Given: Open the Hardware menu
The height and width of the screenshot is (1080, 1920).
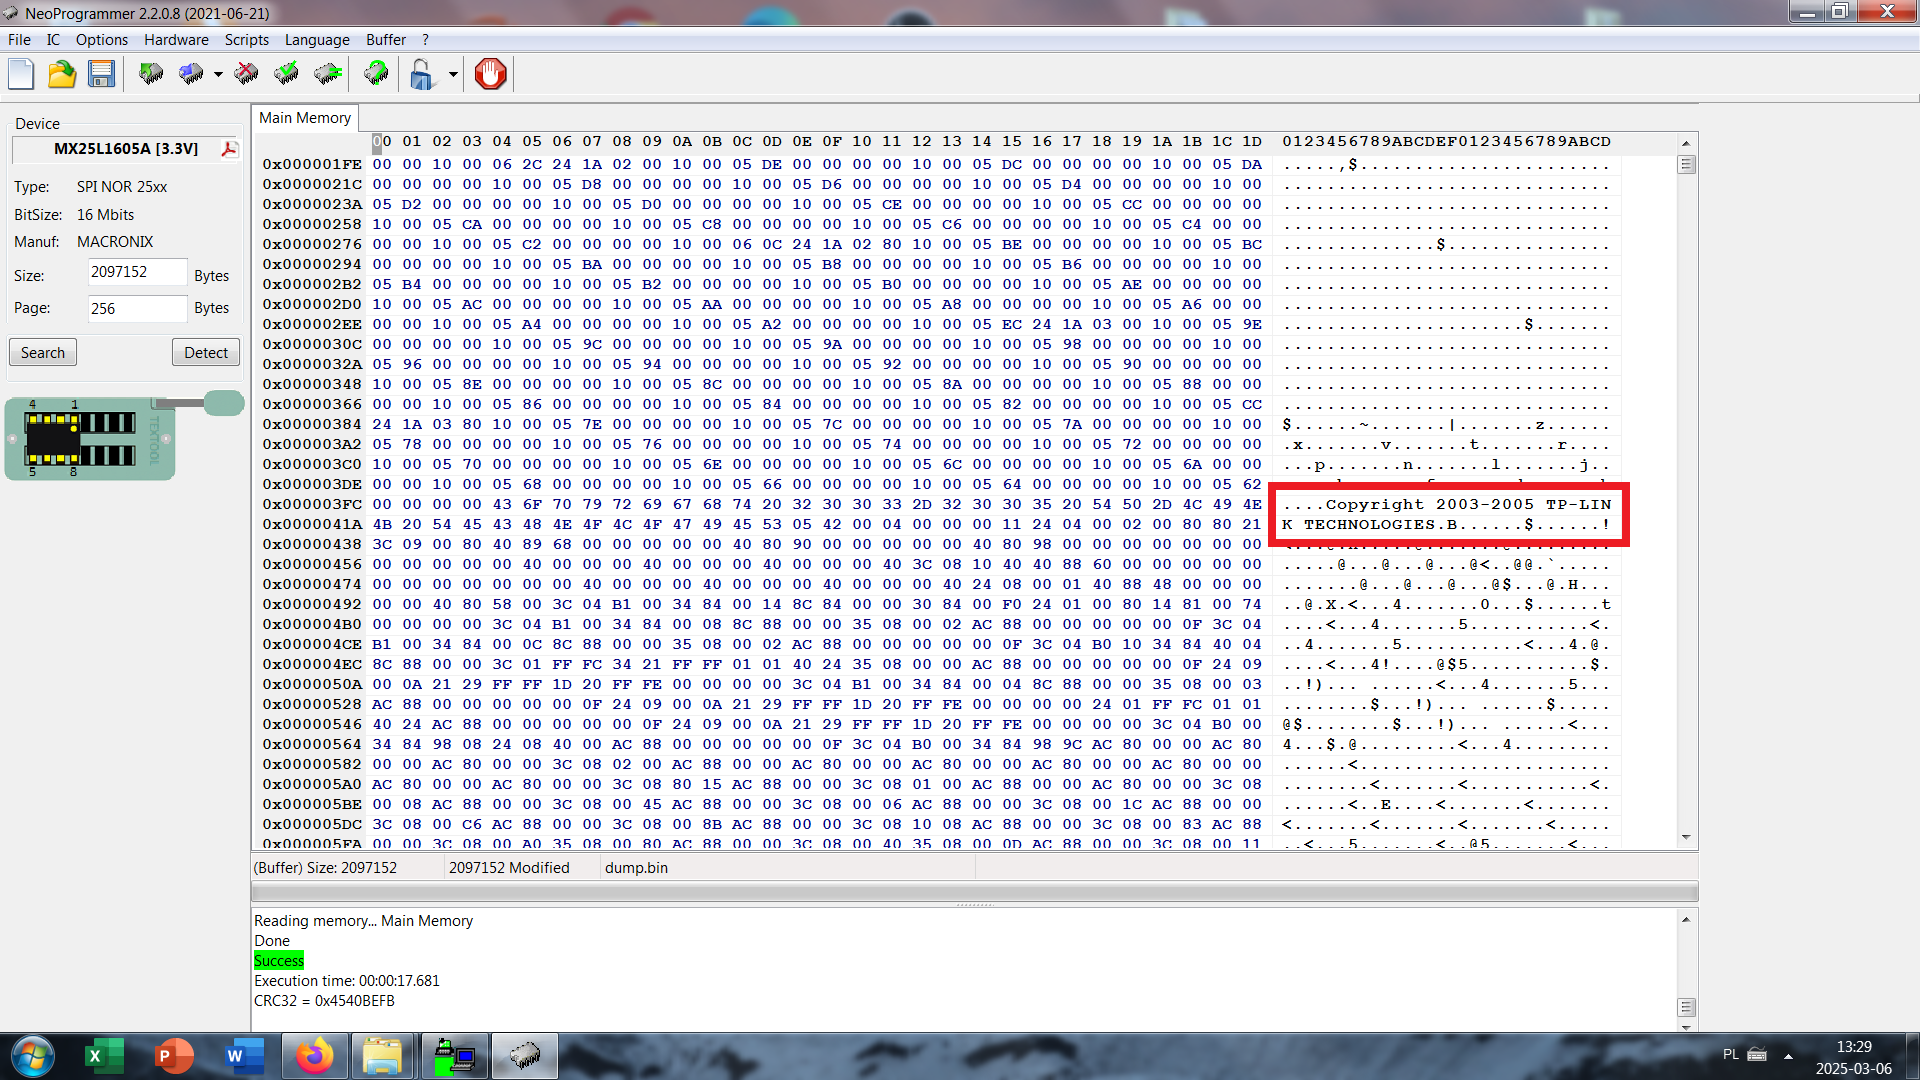Looking at the screenshot, I should point(176,40).
